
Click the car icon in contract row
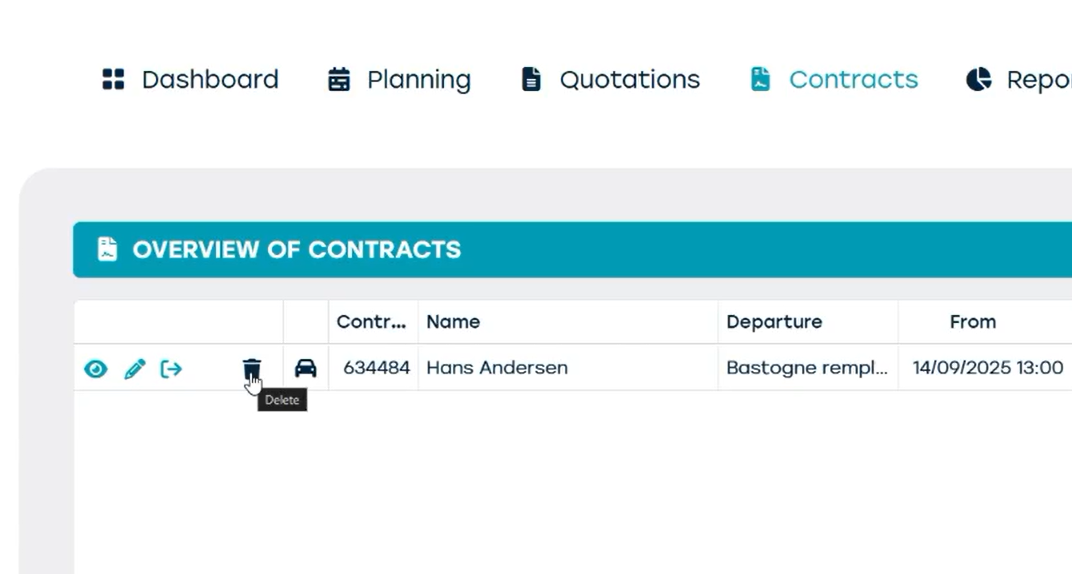click(x=306, y=369)
